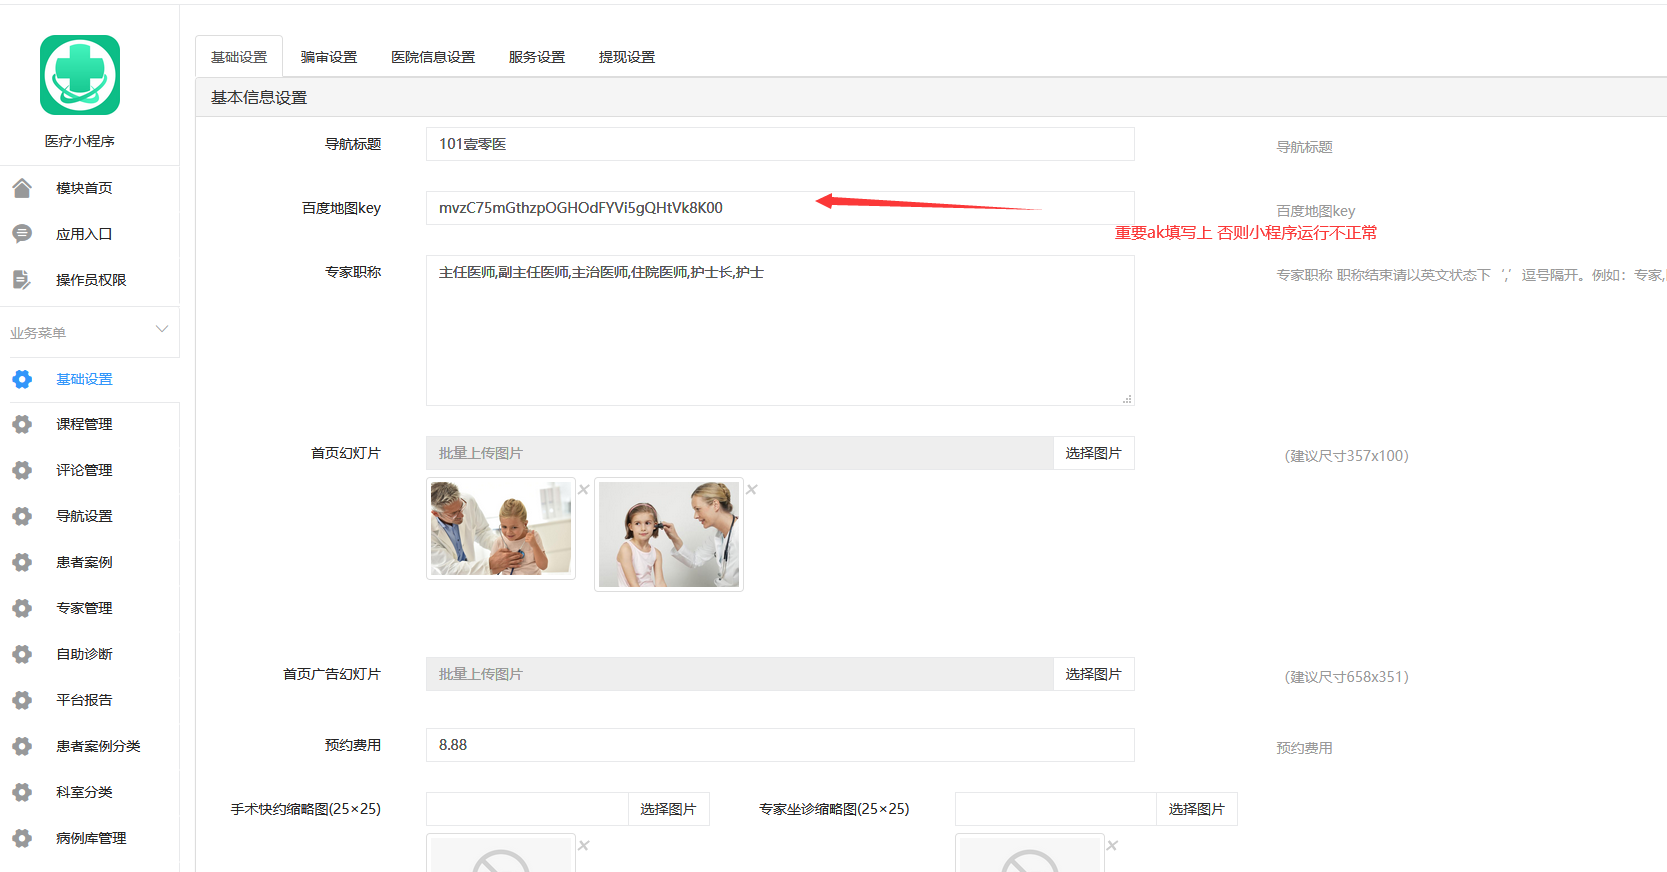
Task: Open the 提现设置 tab
Action: 627,57
